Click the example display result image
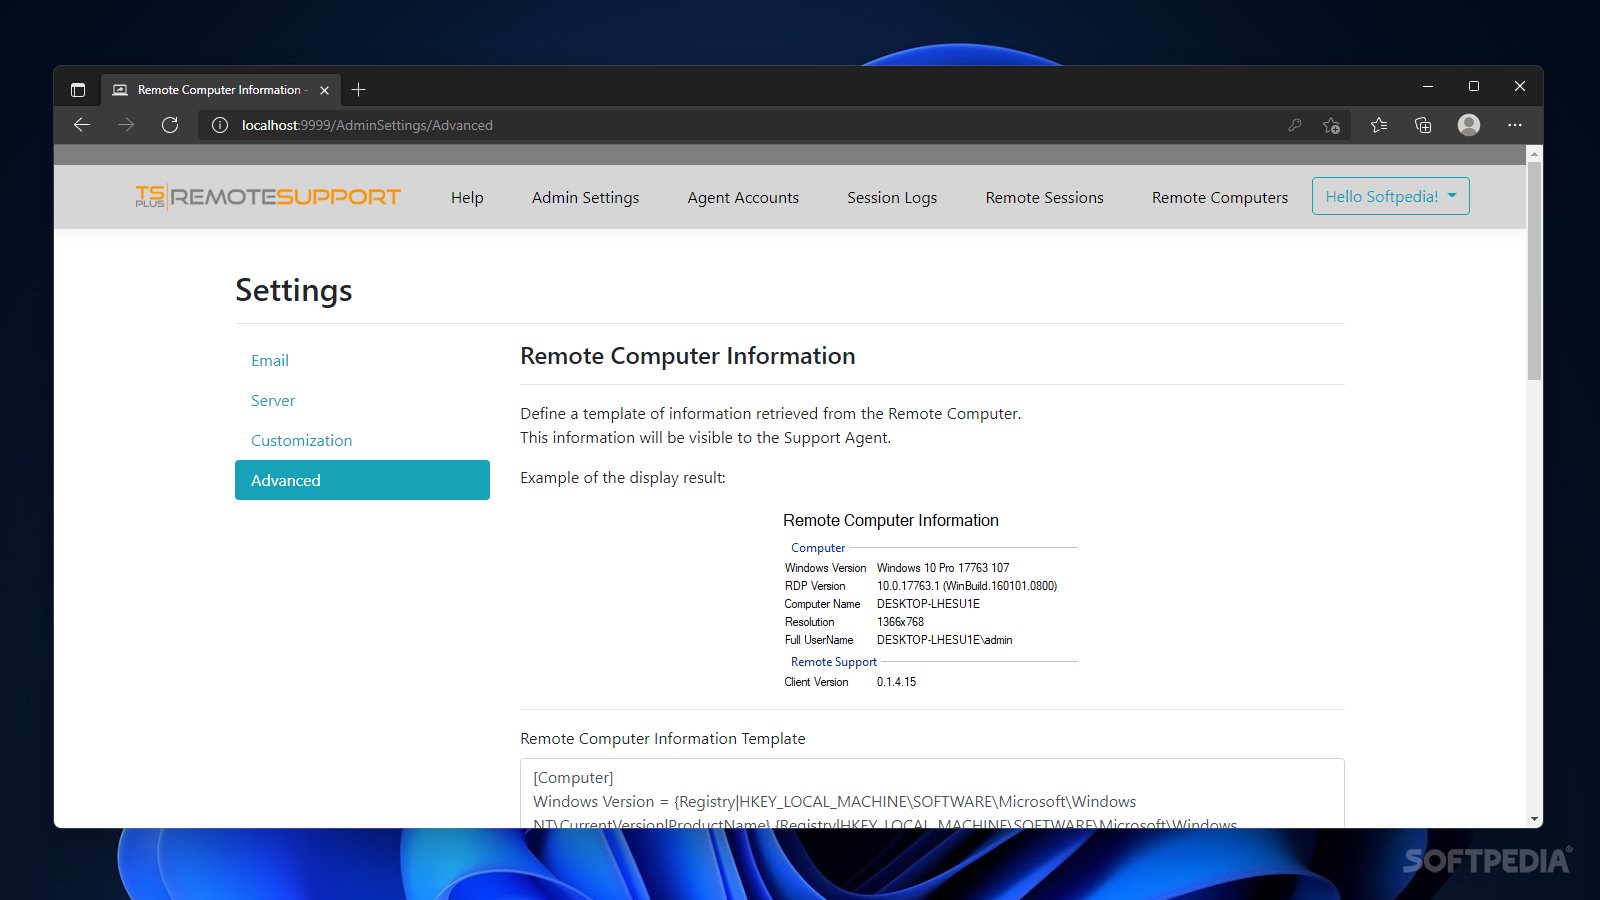This screenshot has height=900, width=1600. [x=930, y=601]
